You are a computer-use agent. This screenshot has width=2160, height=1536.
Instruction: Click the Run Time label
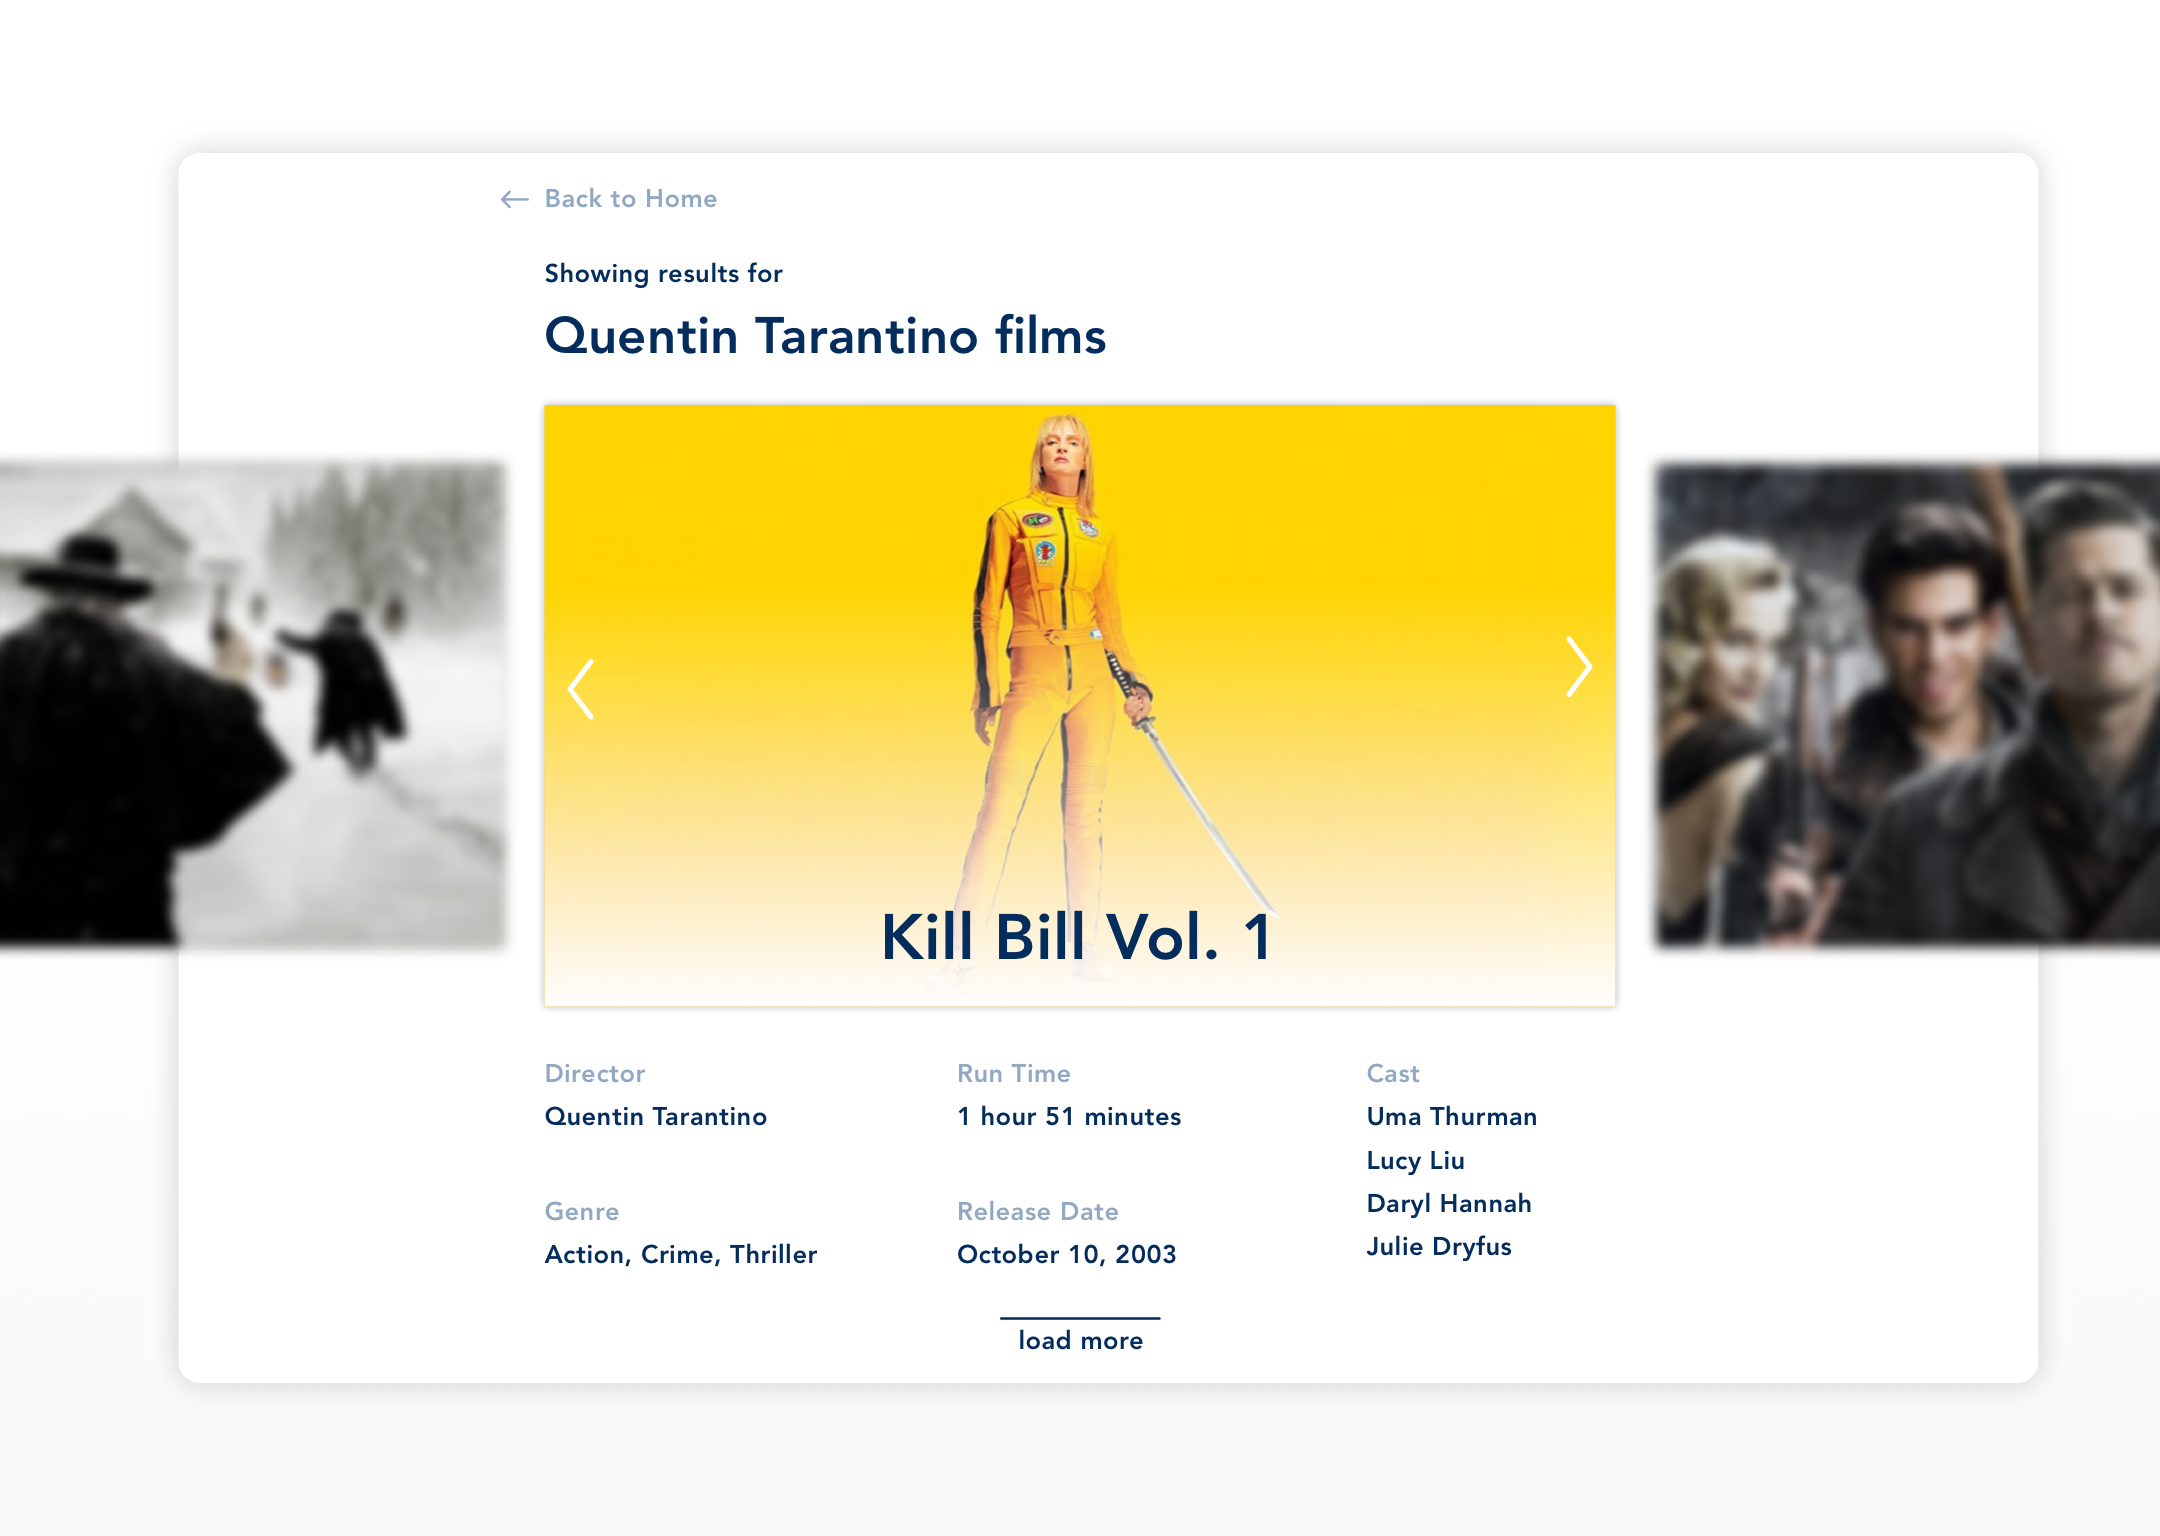tap(1014, 1073)
